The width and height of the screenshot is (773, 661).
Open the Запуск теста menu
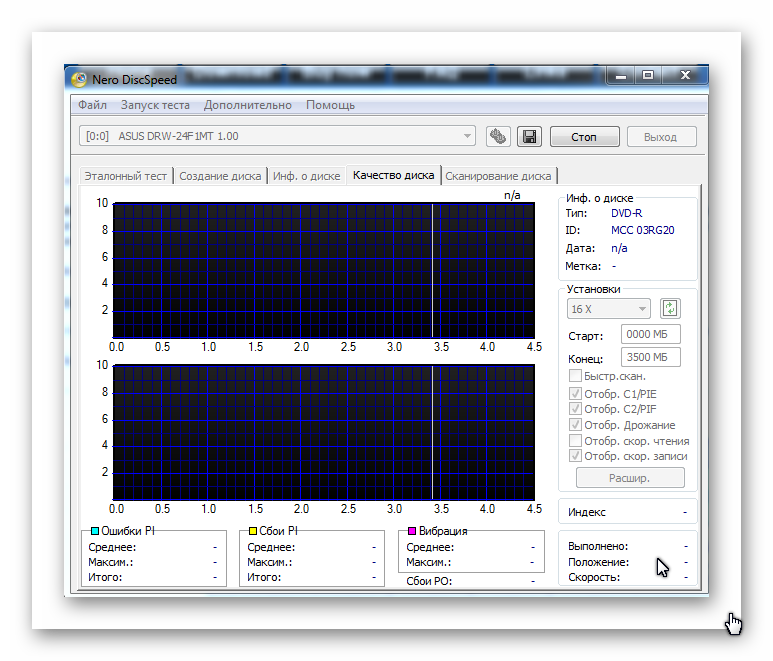pos(155,105)
